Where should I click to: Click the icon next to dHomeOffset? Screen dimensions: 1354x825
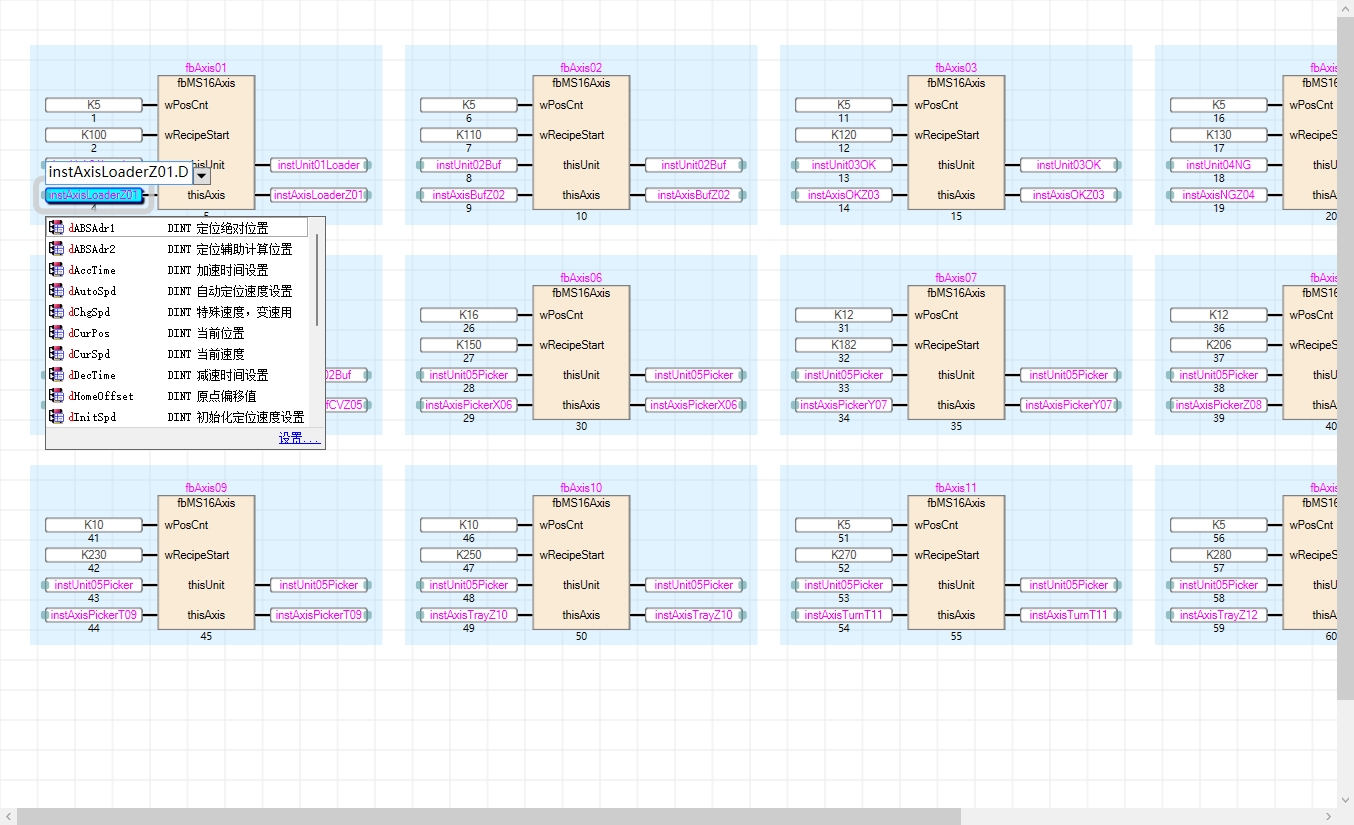(x=56, y=396)
